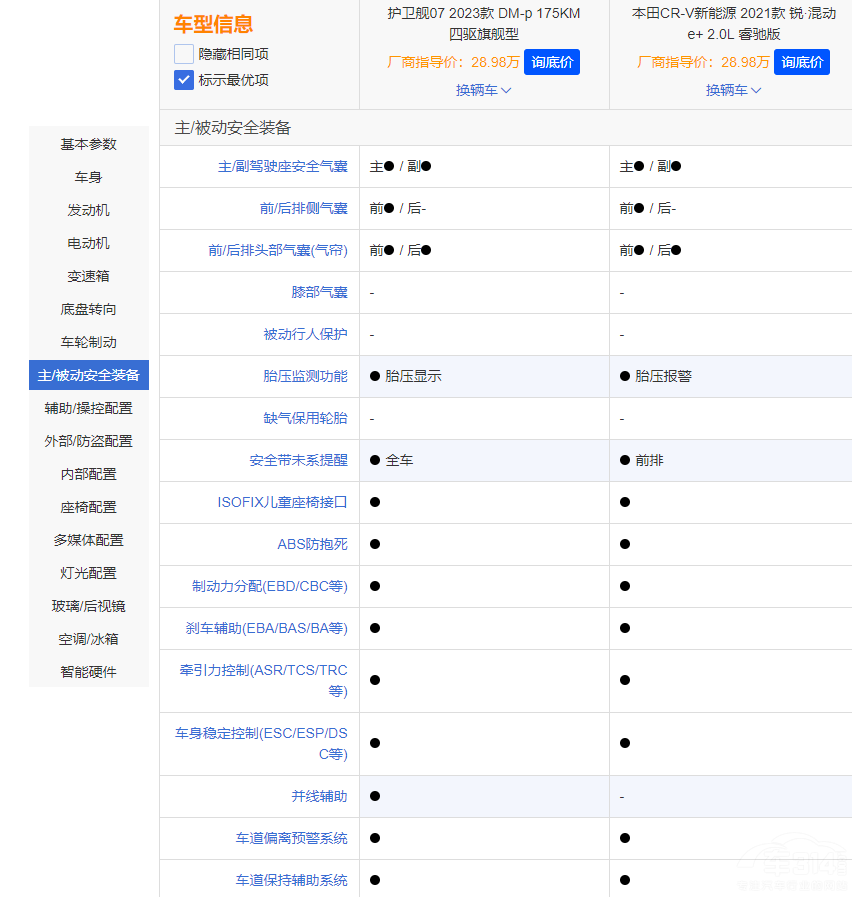This screenshot has width=852, height=897.
Task: Click 询底价 button for 护卫舰07
Action: (552, 62)
